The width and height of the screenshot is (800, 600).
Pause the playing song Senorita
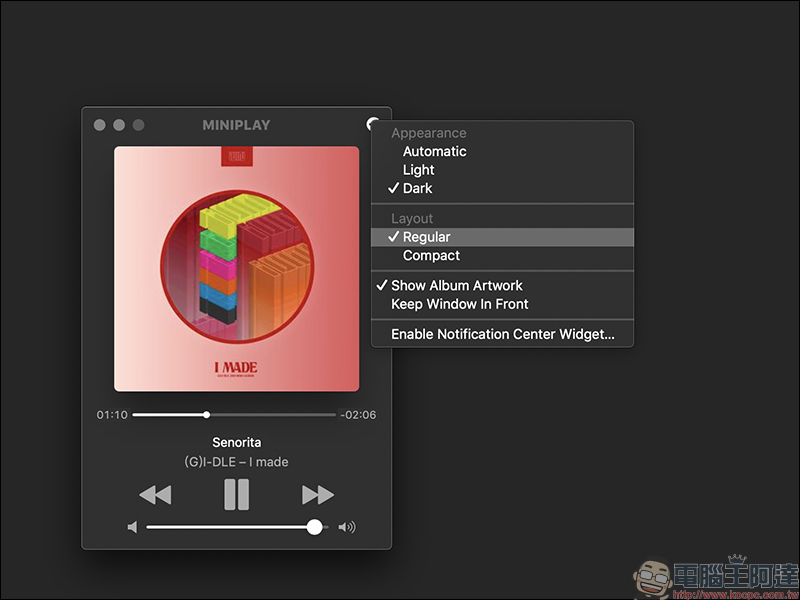click(236, 494)
